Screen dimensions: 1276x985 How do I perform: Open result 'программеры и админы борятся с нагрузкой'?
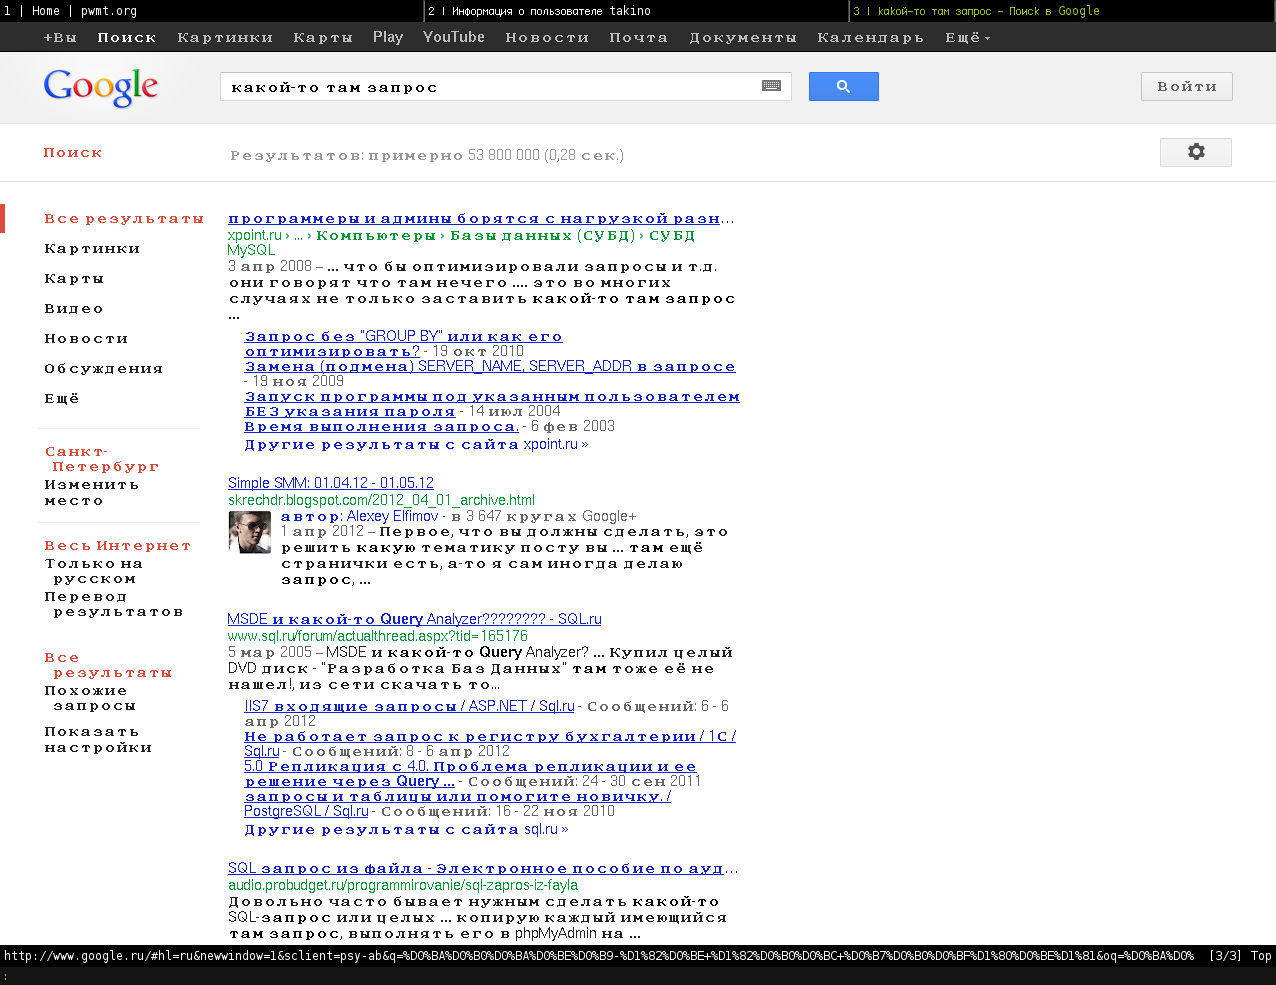(x=480, y=219)
